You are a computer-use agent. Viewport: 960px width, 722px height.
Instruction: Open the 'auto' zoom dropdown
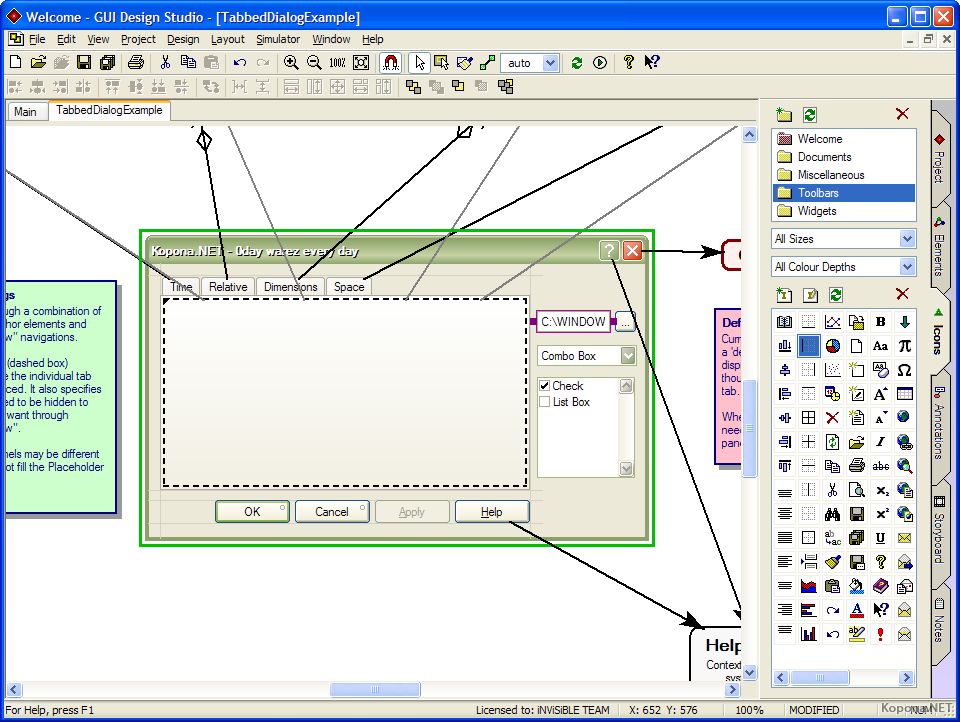pos(550,63)
